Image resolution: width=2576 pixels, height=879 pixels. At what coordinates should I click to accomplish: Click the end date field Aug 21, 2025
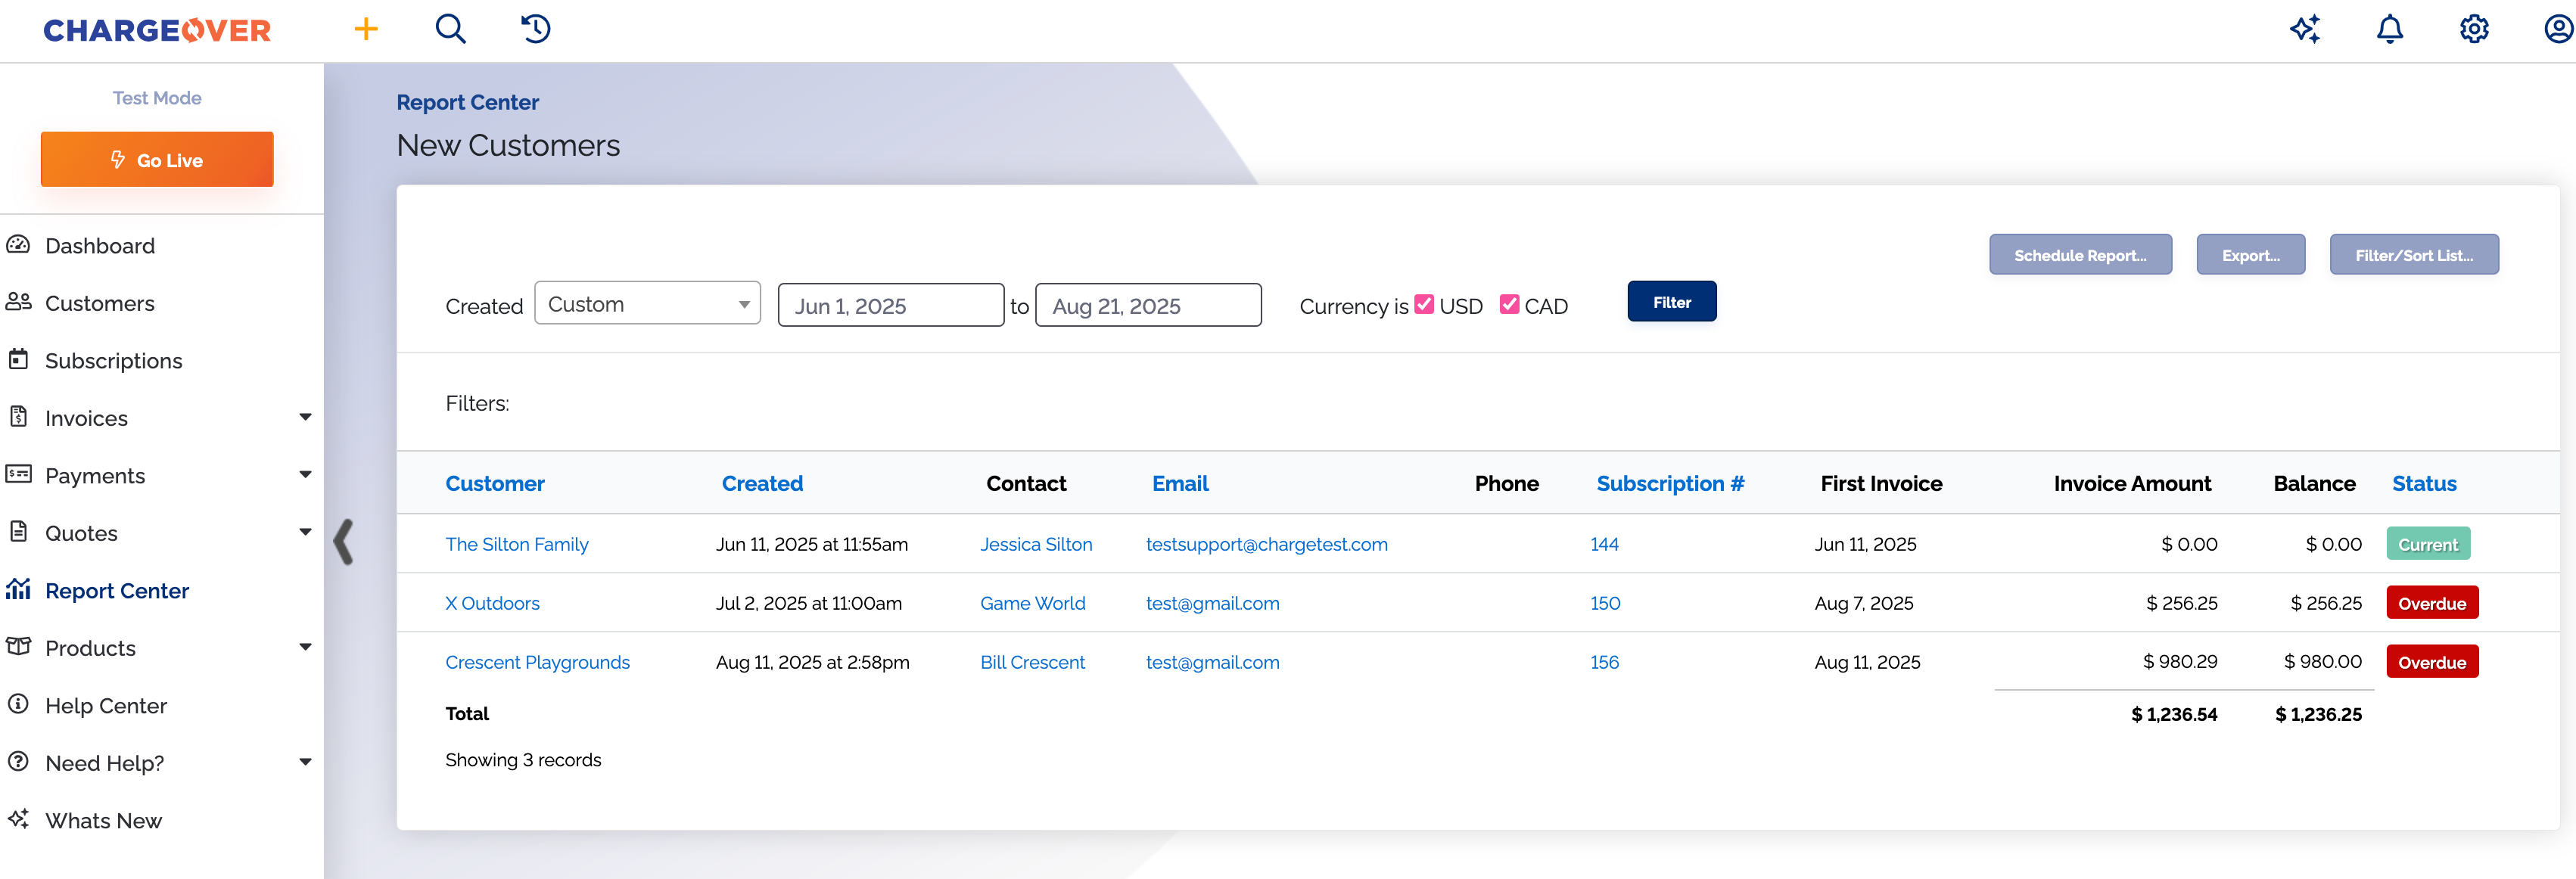click(1148, 305)
